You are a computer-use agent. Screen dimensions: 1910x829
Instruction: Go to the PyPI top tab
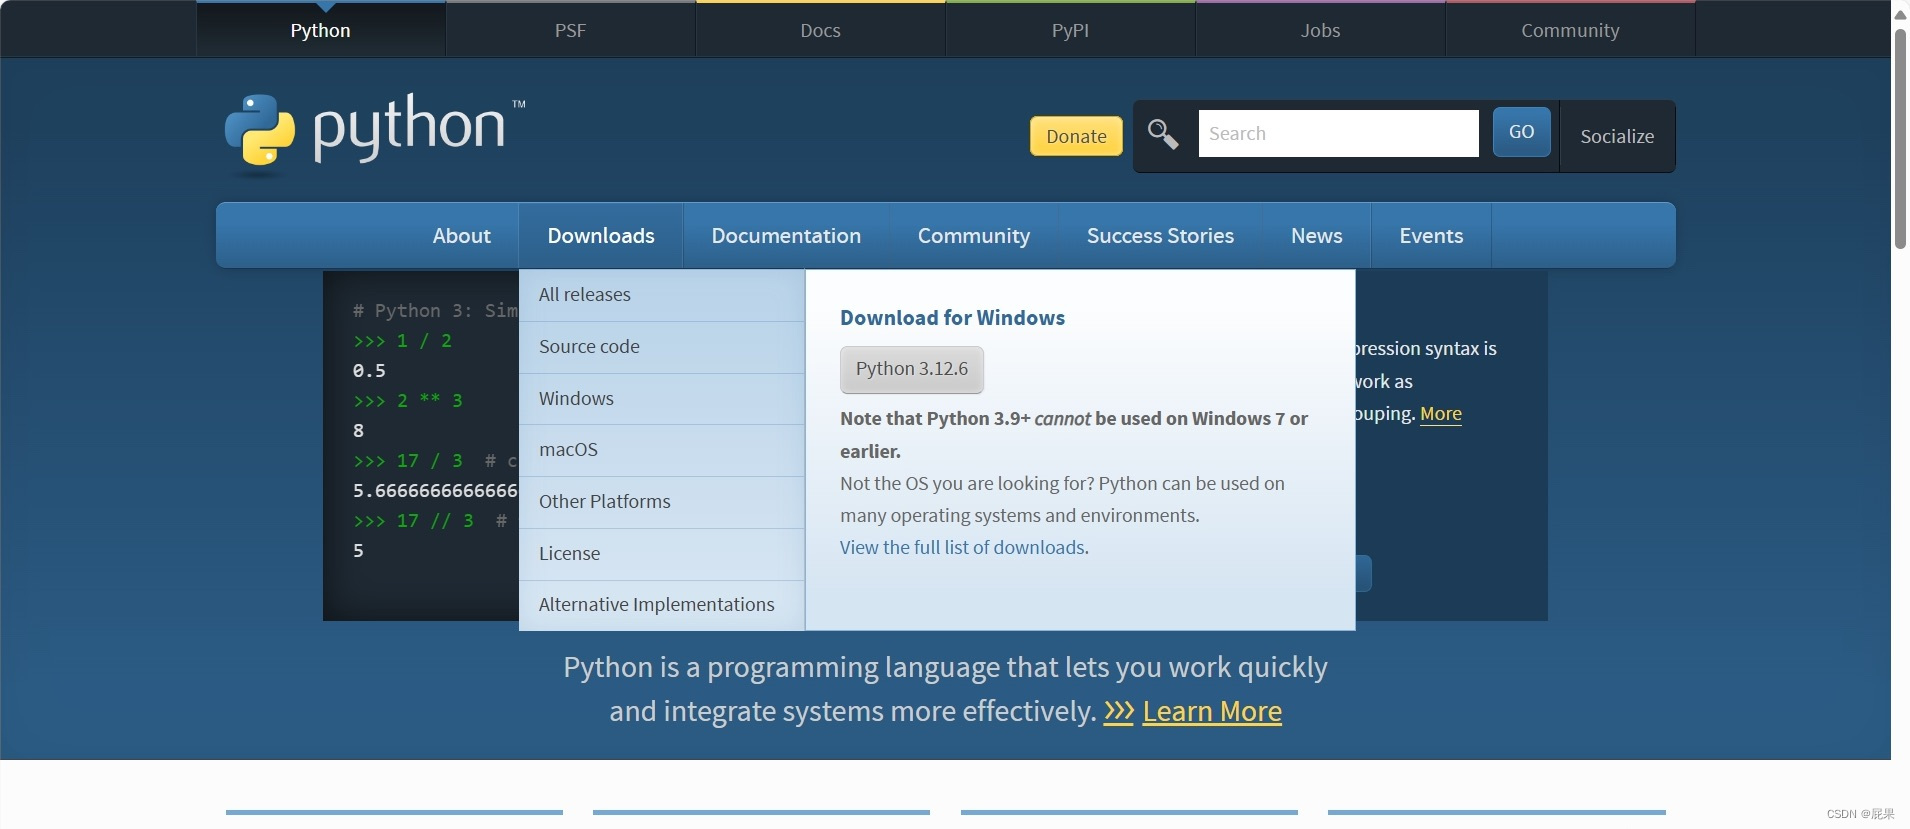tap(1071, 30)
